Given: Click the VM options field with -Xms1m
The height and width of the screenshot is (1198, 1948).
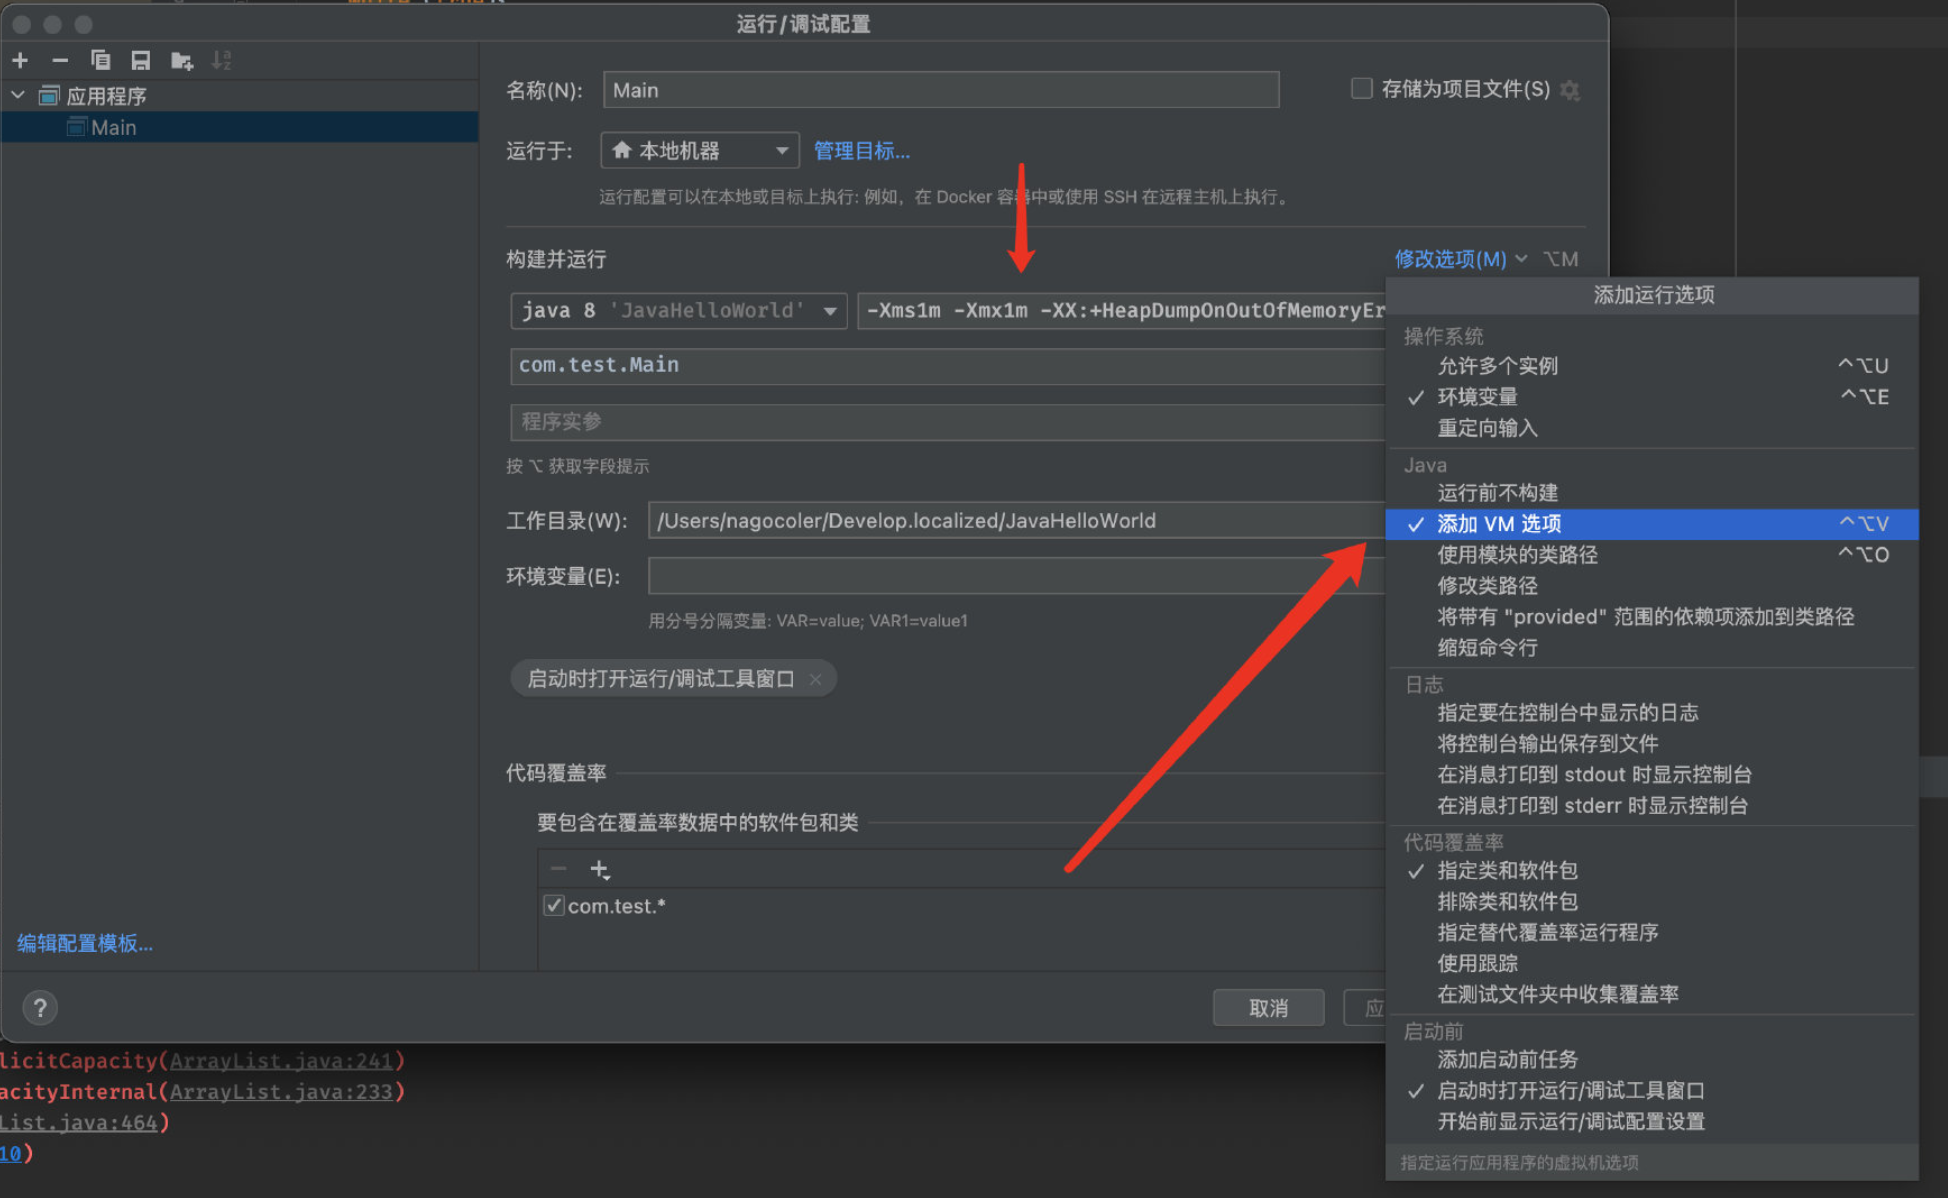Looking at the screenshot, I should pyautogui.click(x=1121, y=311).
